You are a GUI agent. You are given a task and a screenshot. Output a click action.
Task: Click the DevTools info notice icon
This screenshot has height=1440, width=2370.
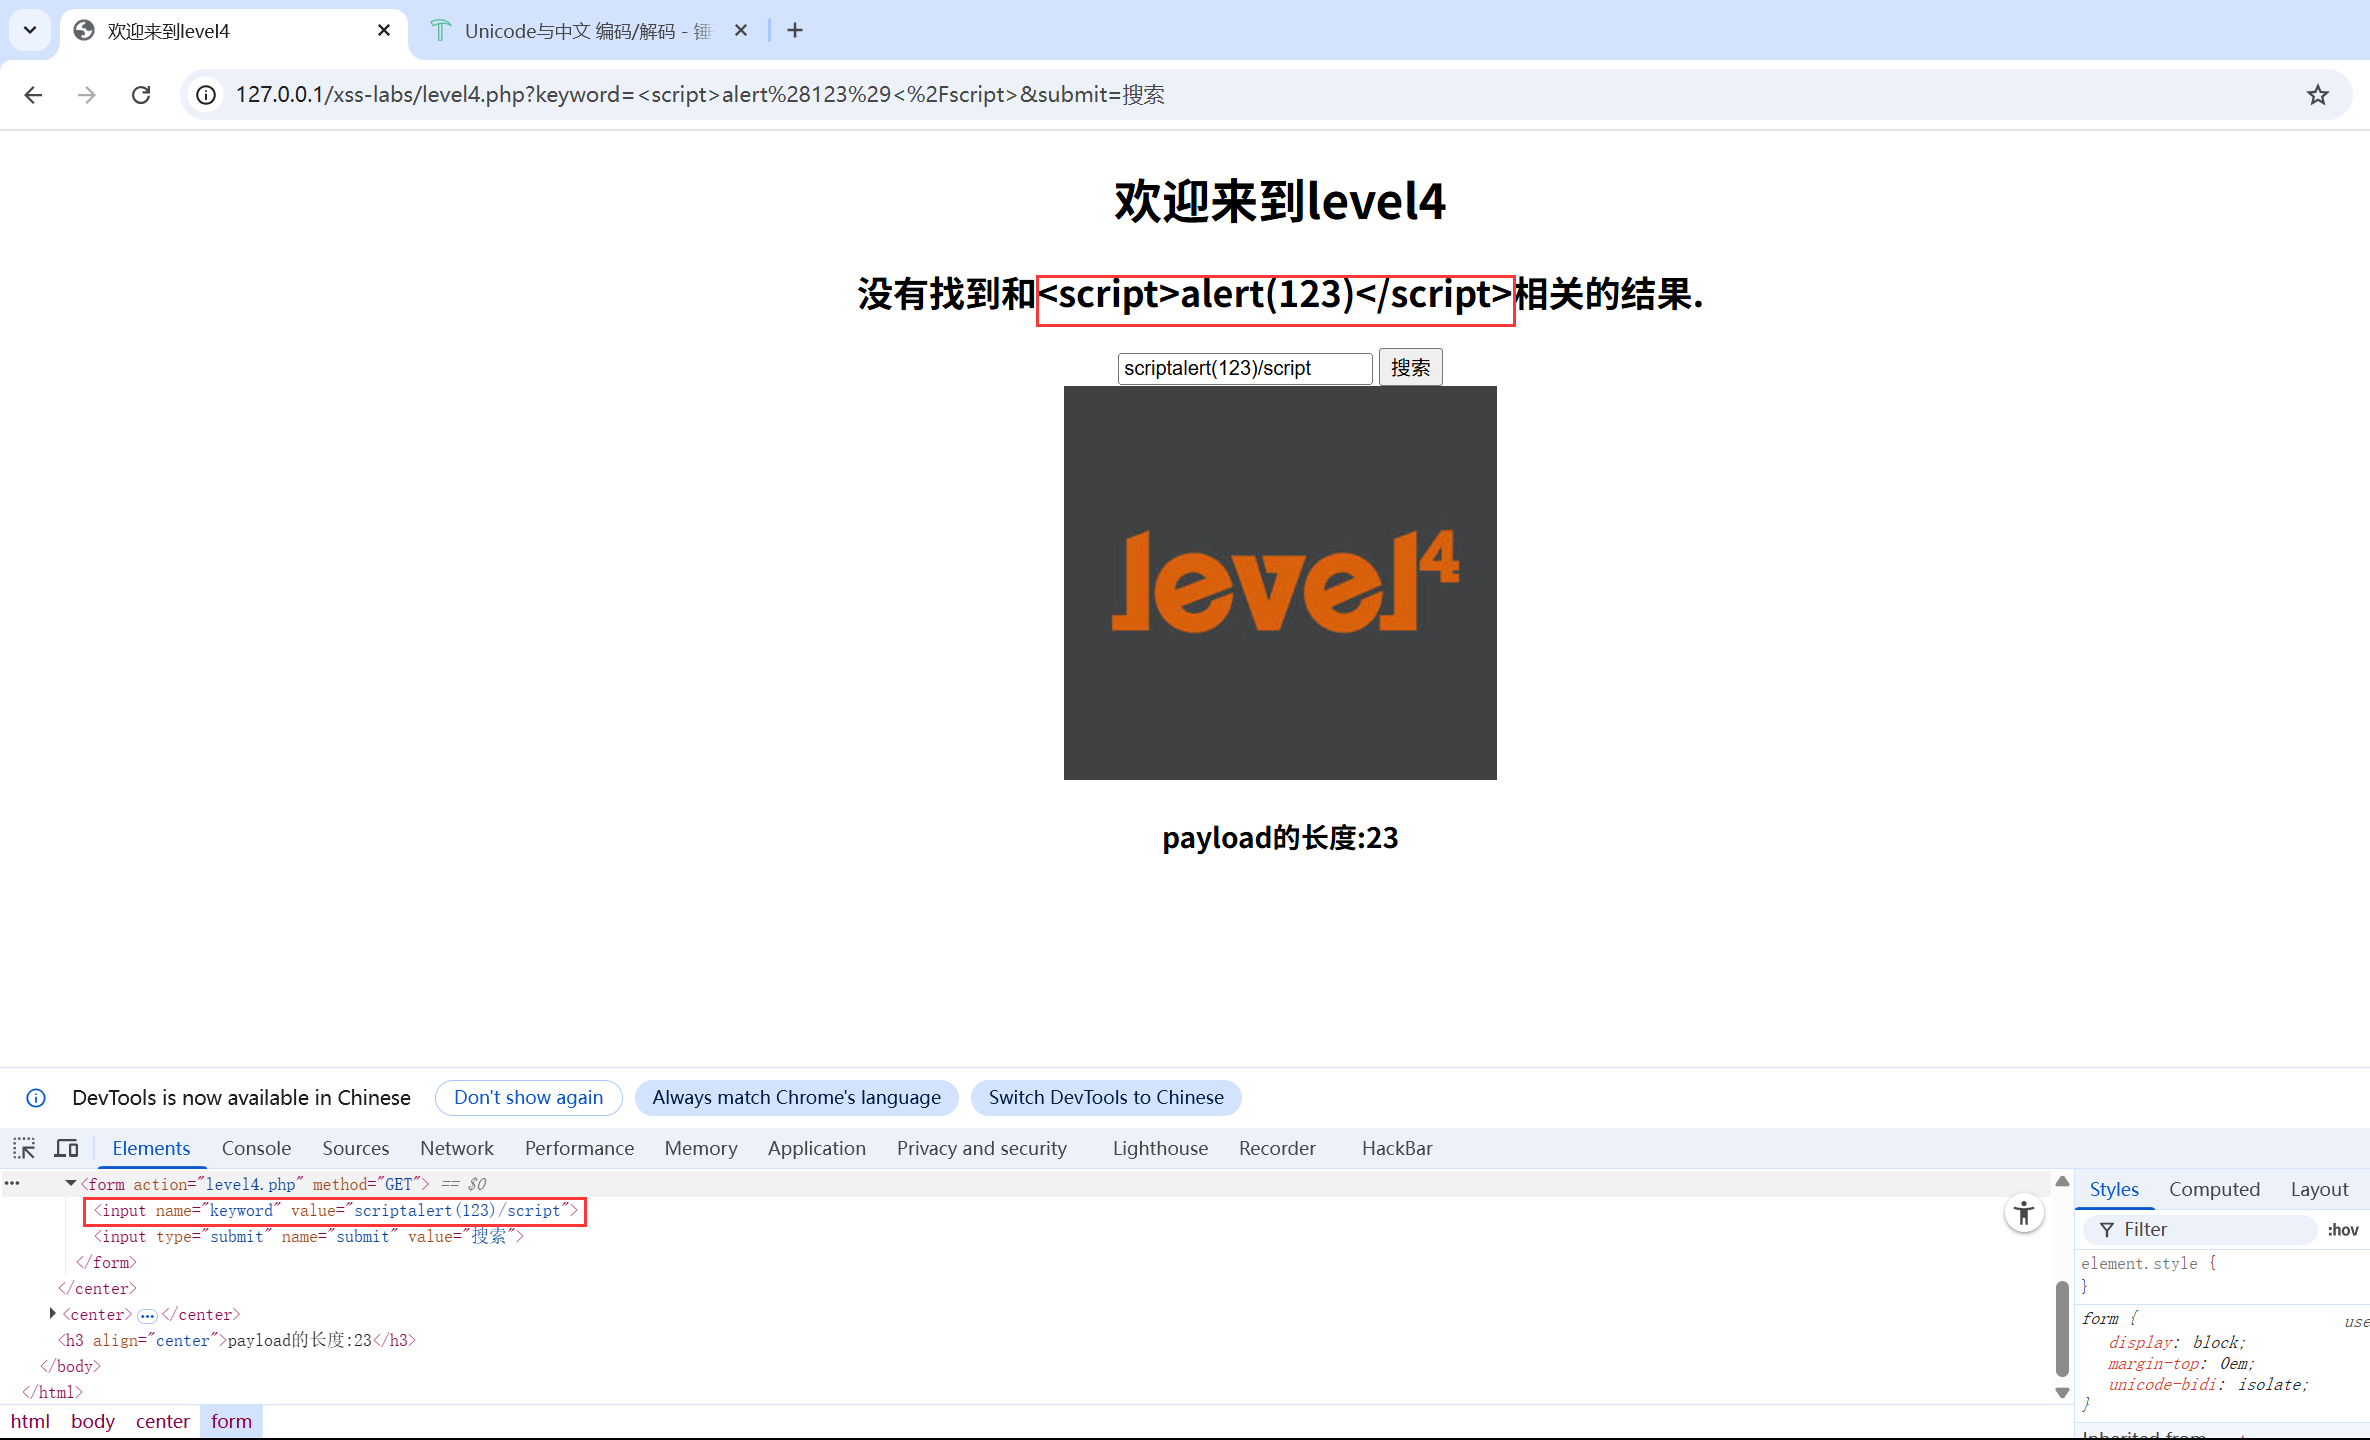pyautogui.click(x=36, y=1098)
